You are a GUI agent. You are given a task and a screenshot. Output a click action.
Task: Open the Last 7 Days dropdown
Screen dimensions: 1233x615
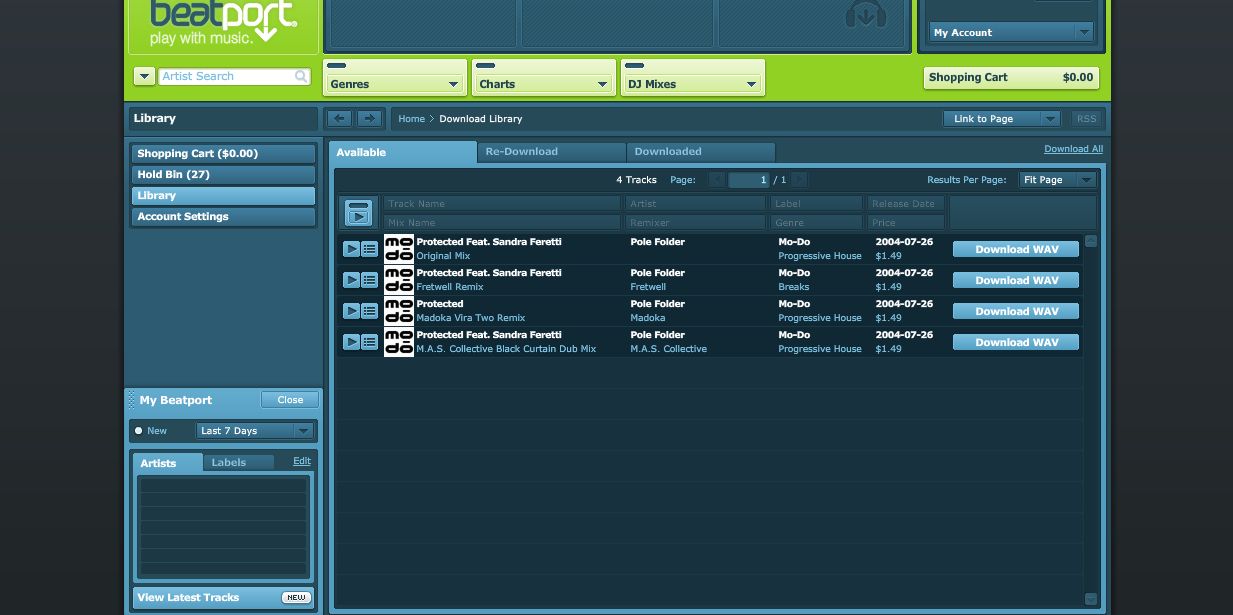coord(255,431)
